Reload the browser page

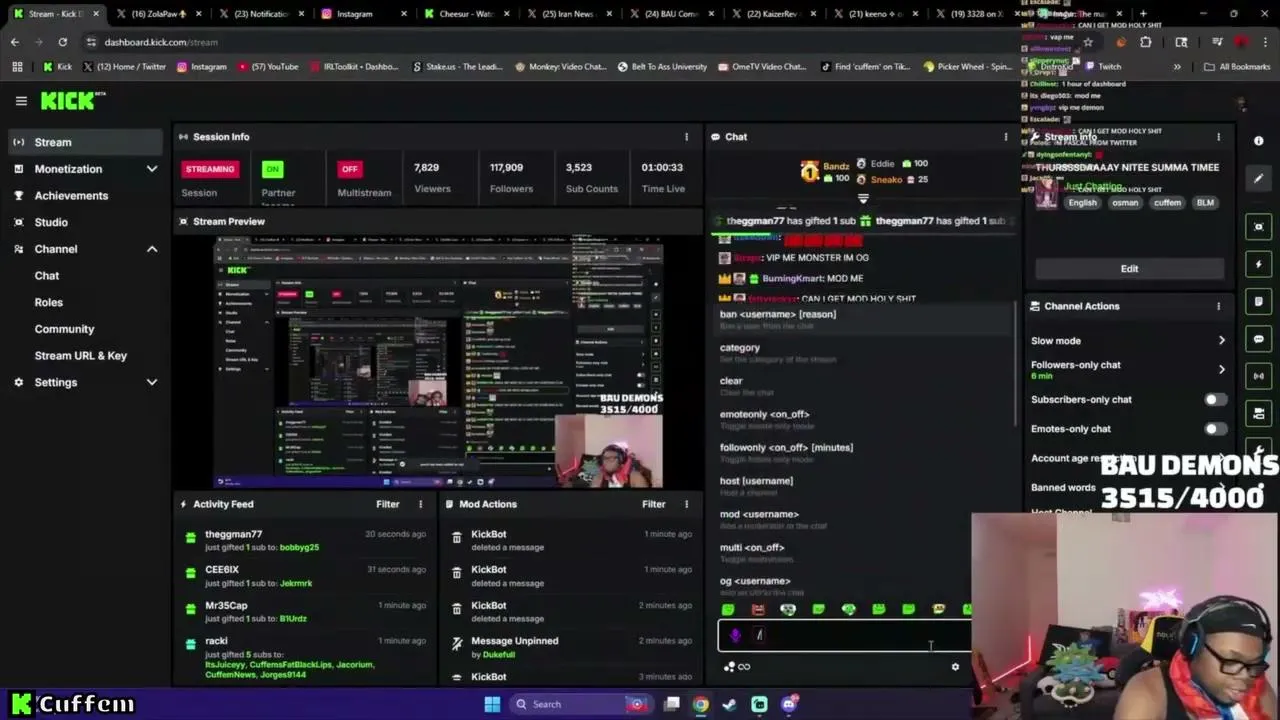tap(62, 42)
